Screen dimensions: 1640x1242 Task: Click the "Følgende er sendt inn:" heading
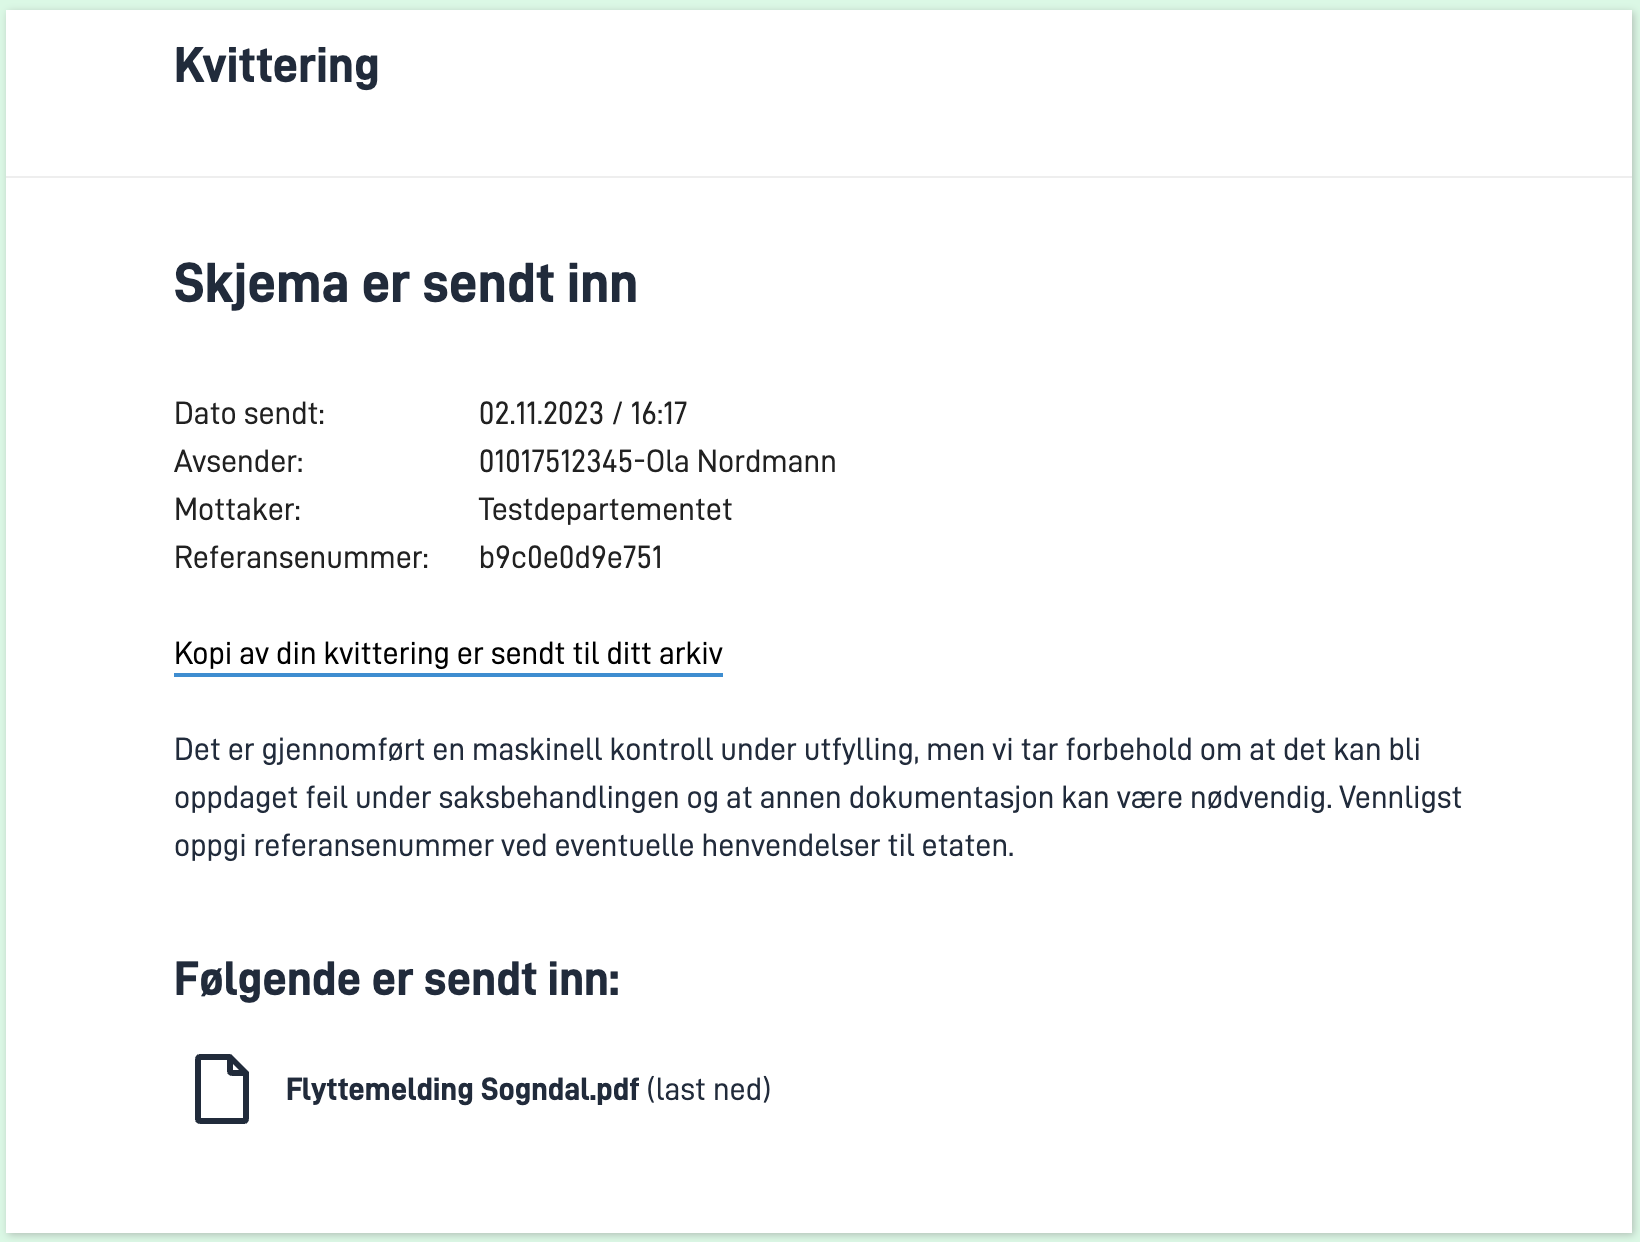coord(397,980)
